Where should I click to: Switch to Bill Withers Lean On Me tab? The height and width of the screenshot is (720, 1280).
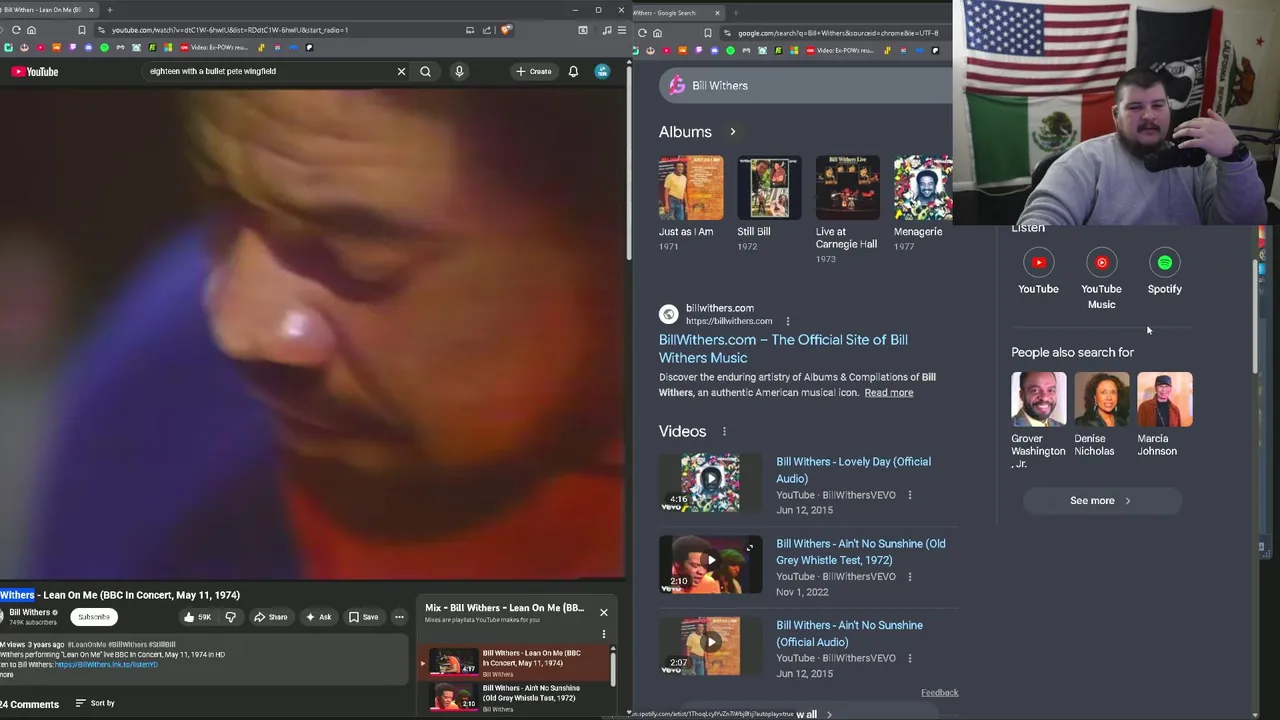(x=45, y=10)
